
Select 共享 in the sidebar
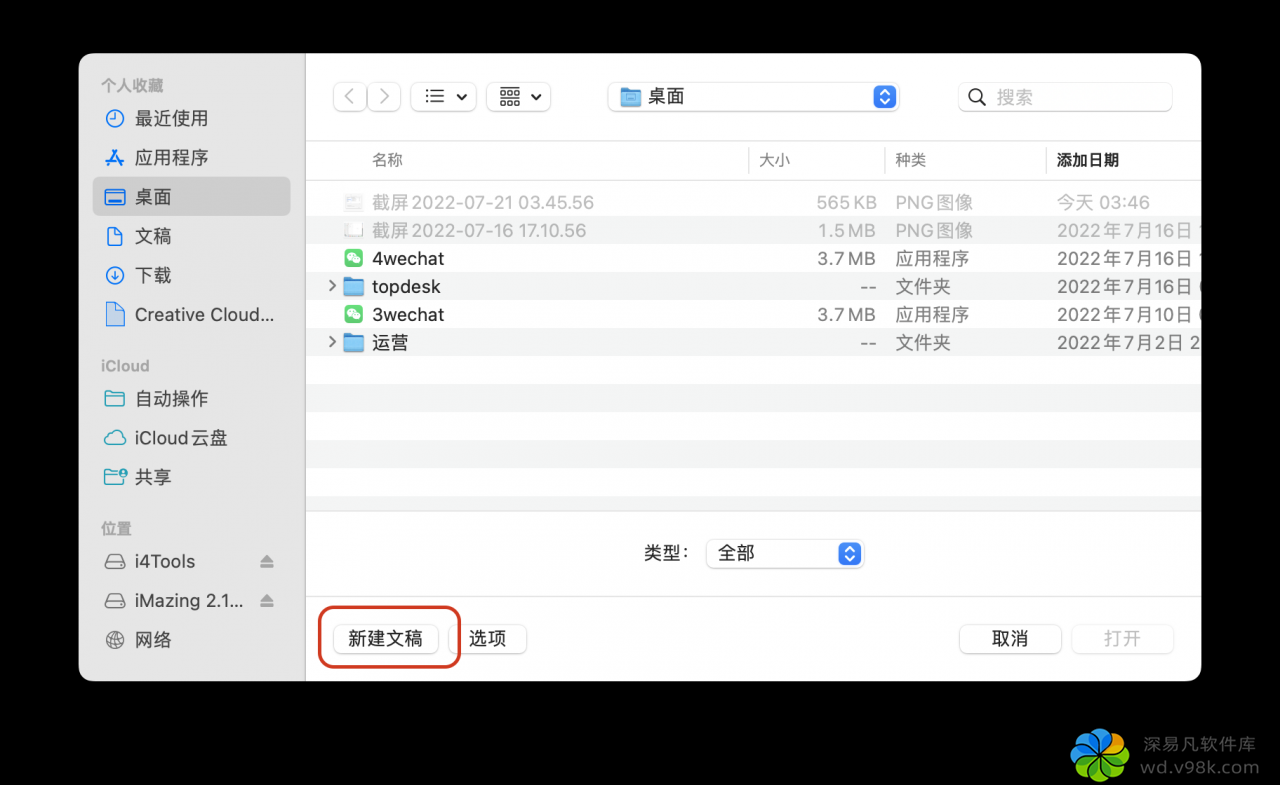(192, 477)
